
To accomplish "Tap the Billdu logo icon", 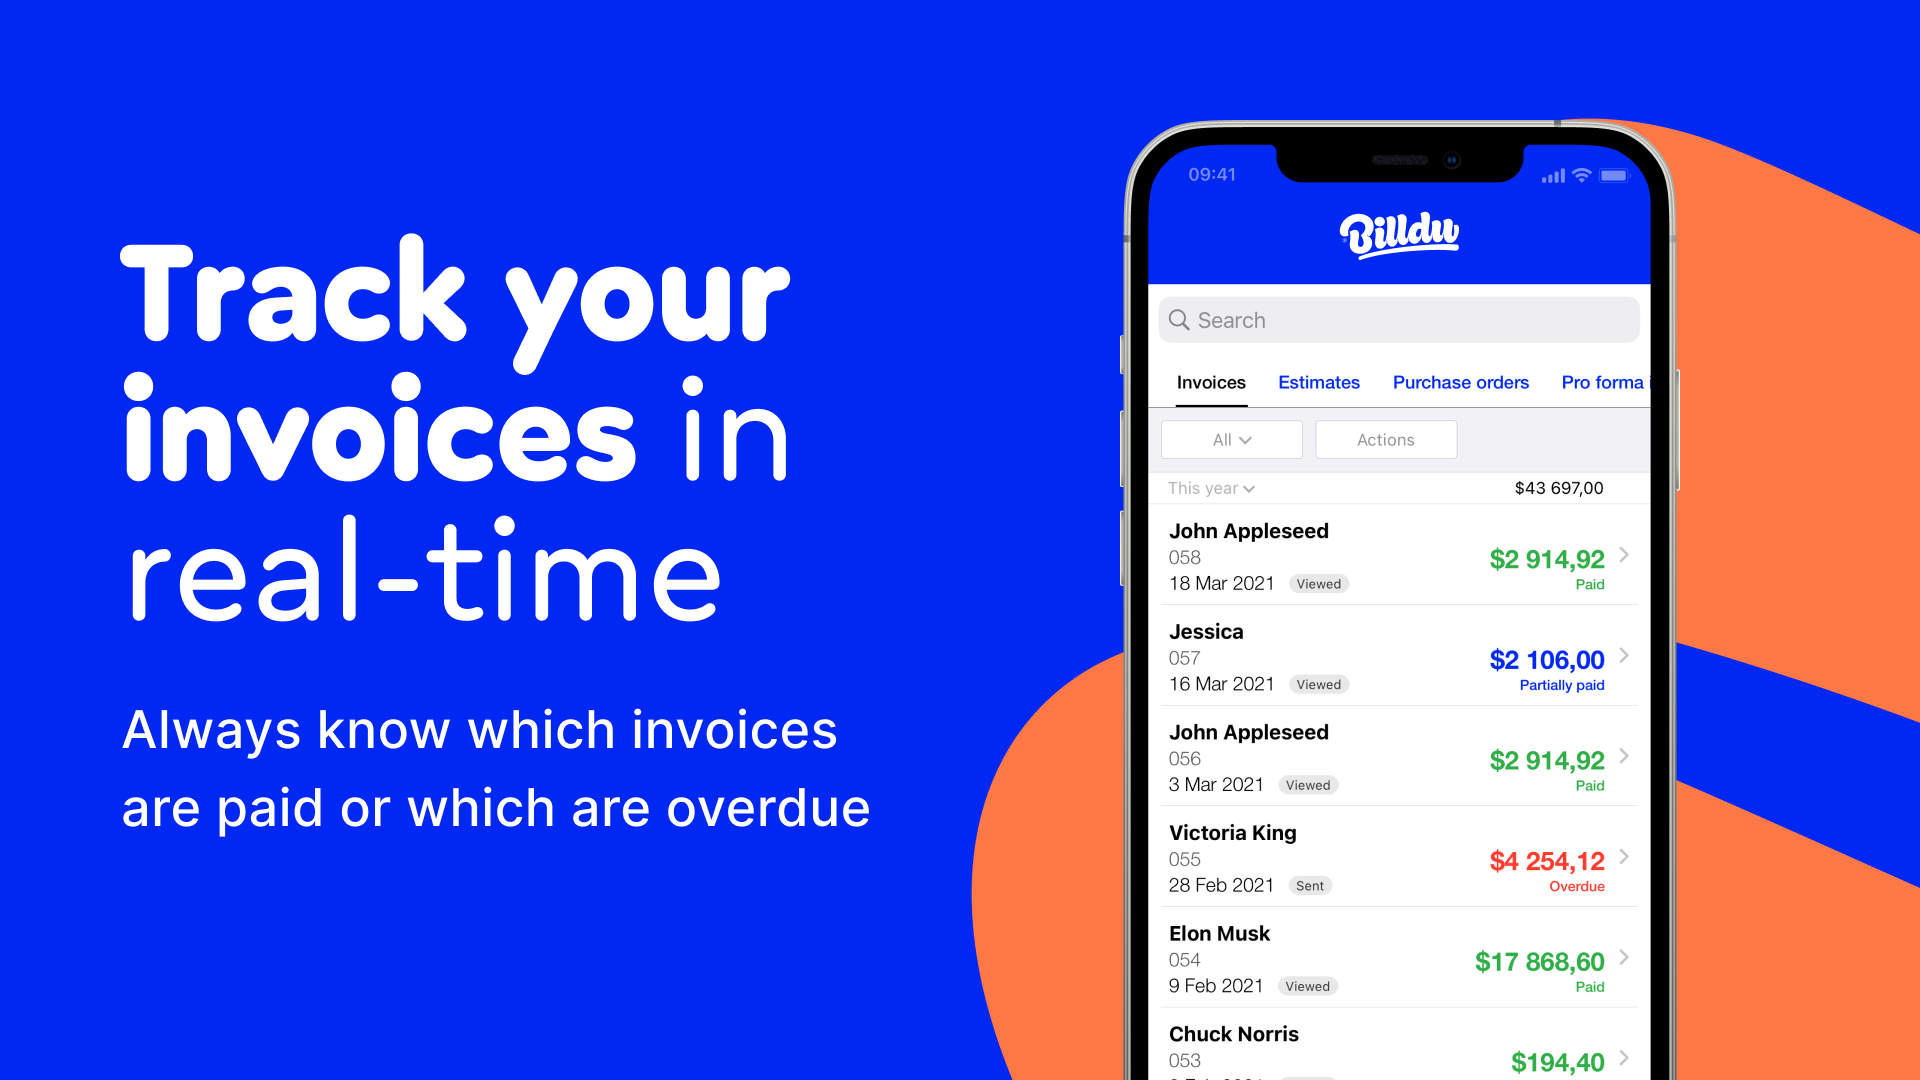I will point(1403,235).
